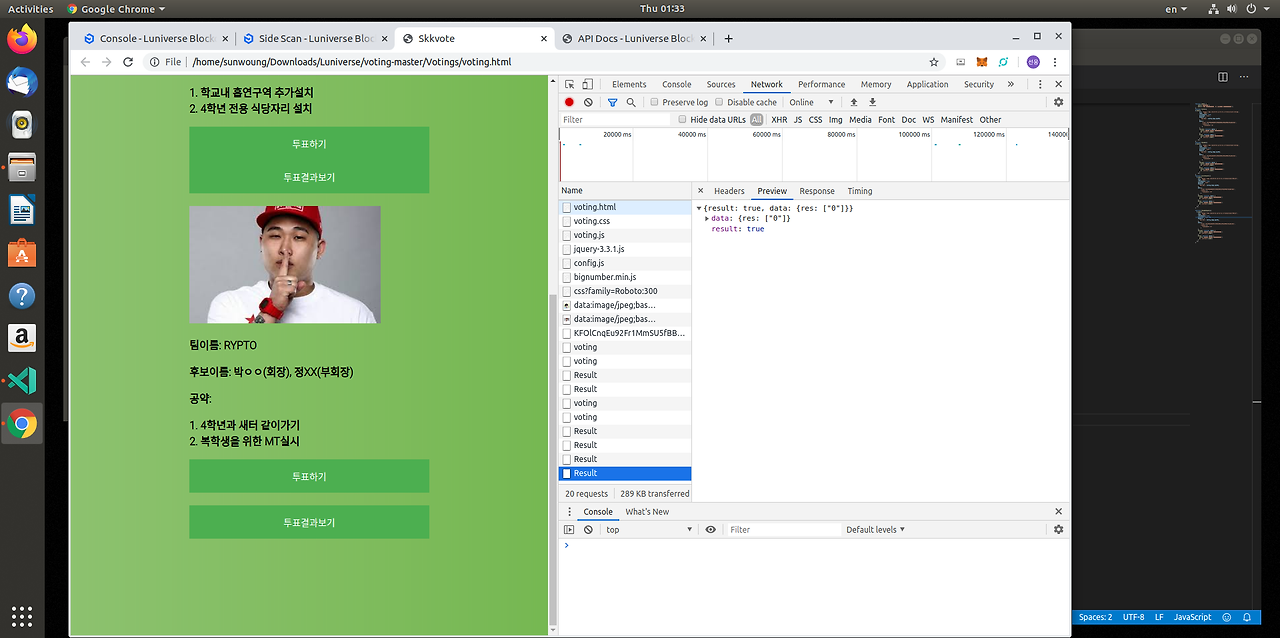Open DevTools three-dot customize menu
The image size is (1280, 638).
coord(1040,85)
